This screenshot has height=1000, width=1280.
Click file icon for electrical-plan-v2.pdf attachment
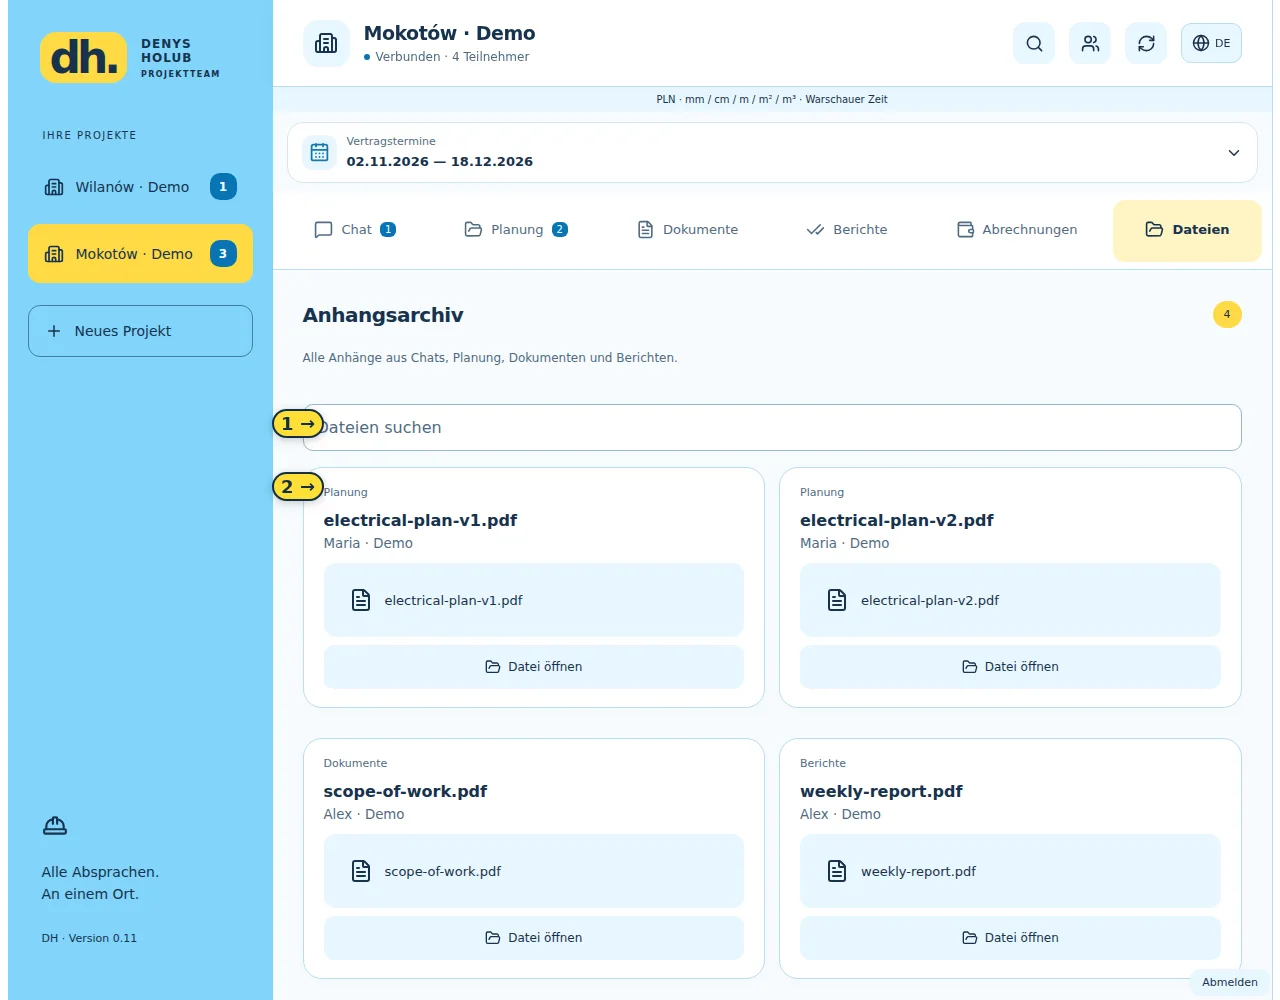[x=837, y=600]
